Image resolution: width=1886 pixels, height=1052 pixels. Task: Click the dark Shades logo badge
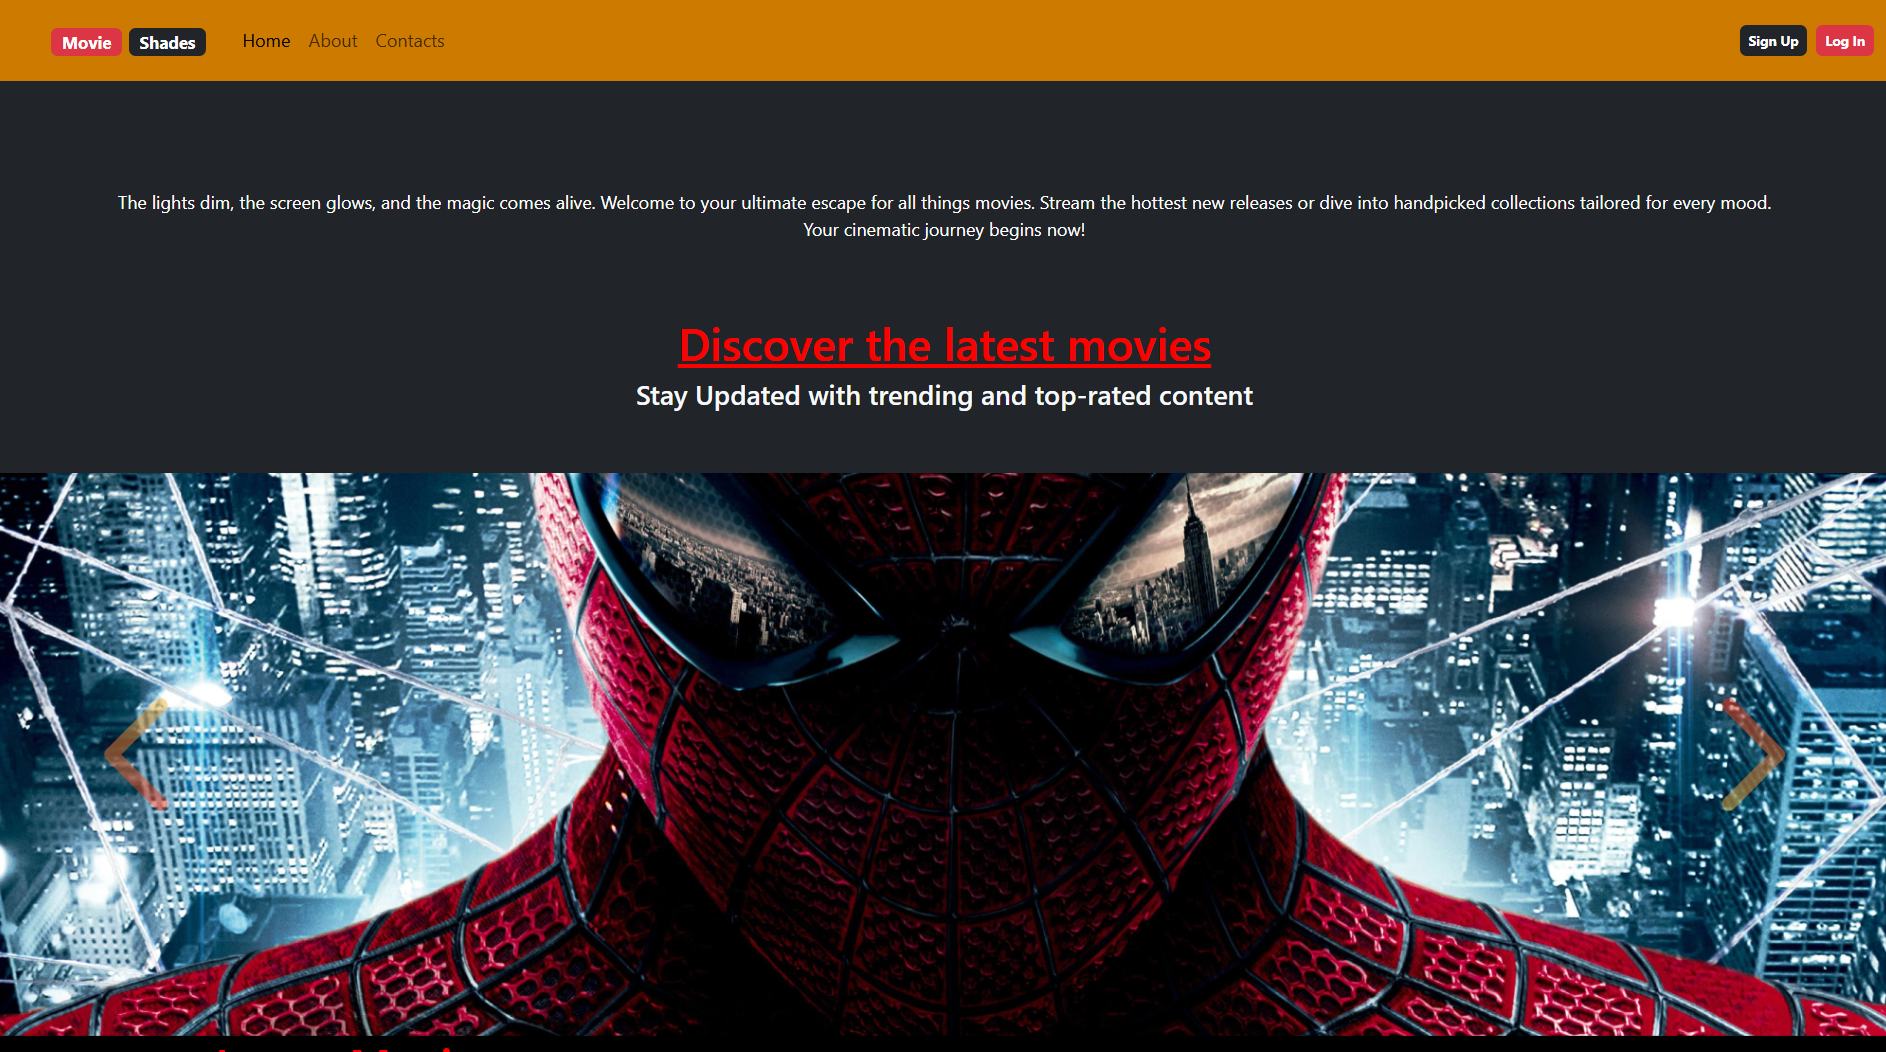point(167,42)
